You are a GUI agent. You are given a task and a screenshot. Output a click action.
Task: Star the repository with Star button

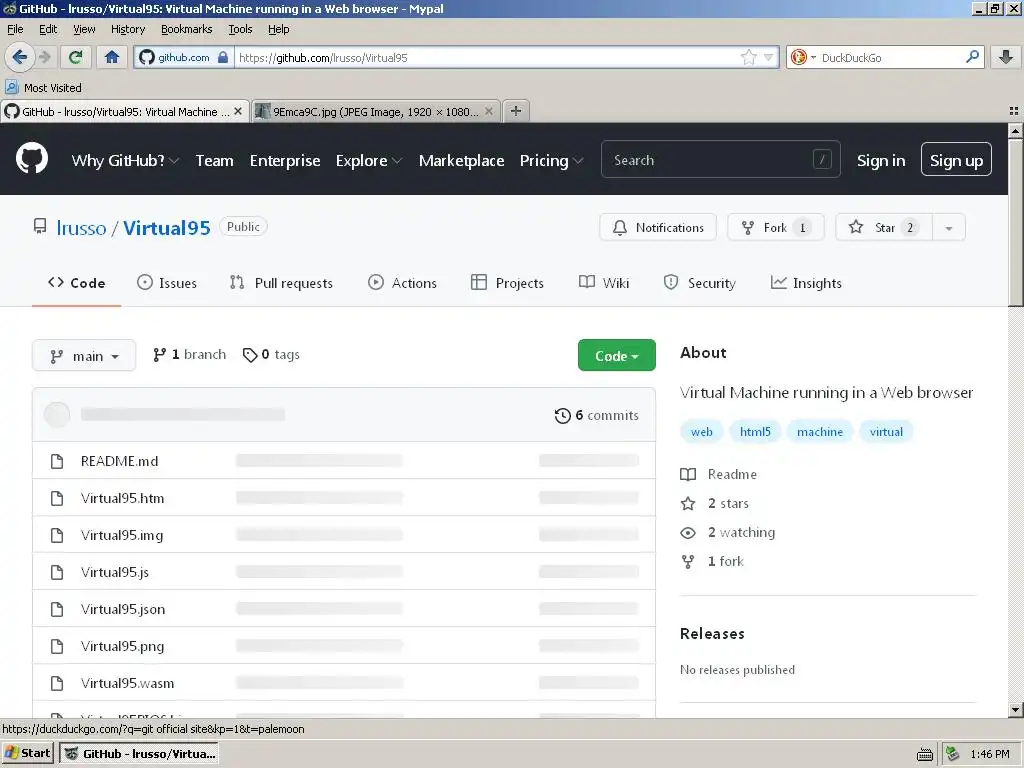pos(884,228)
